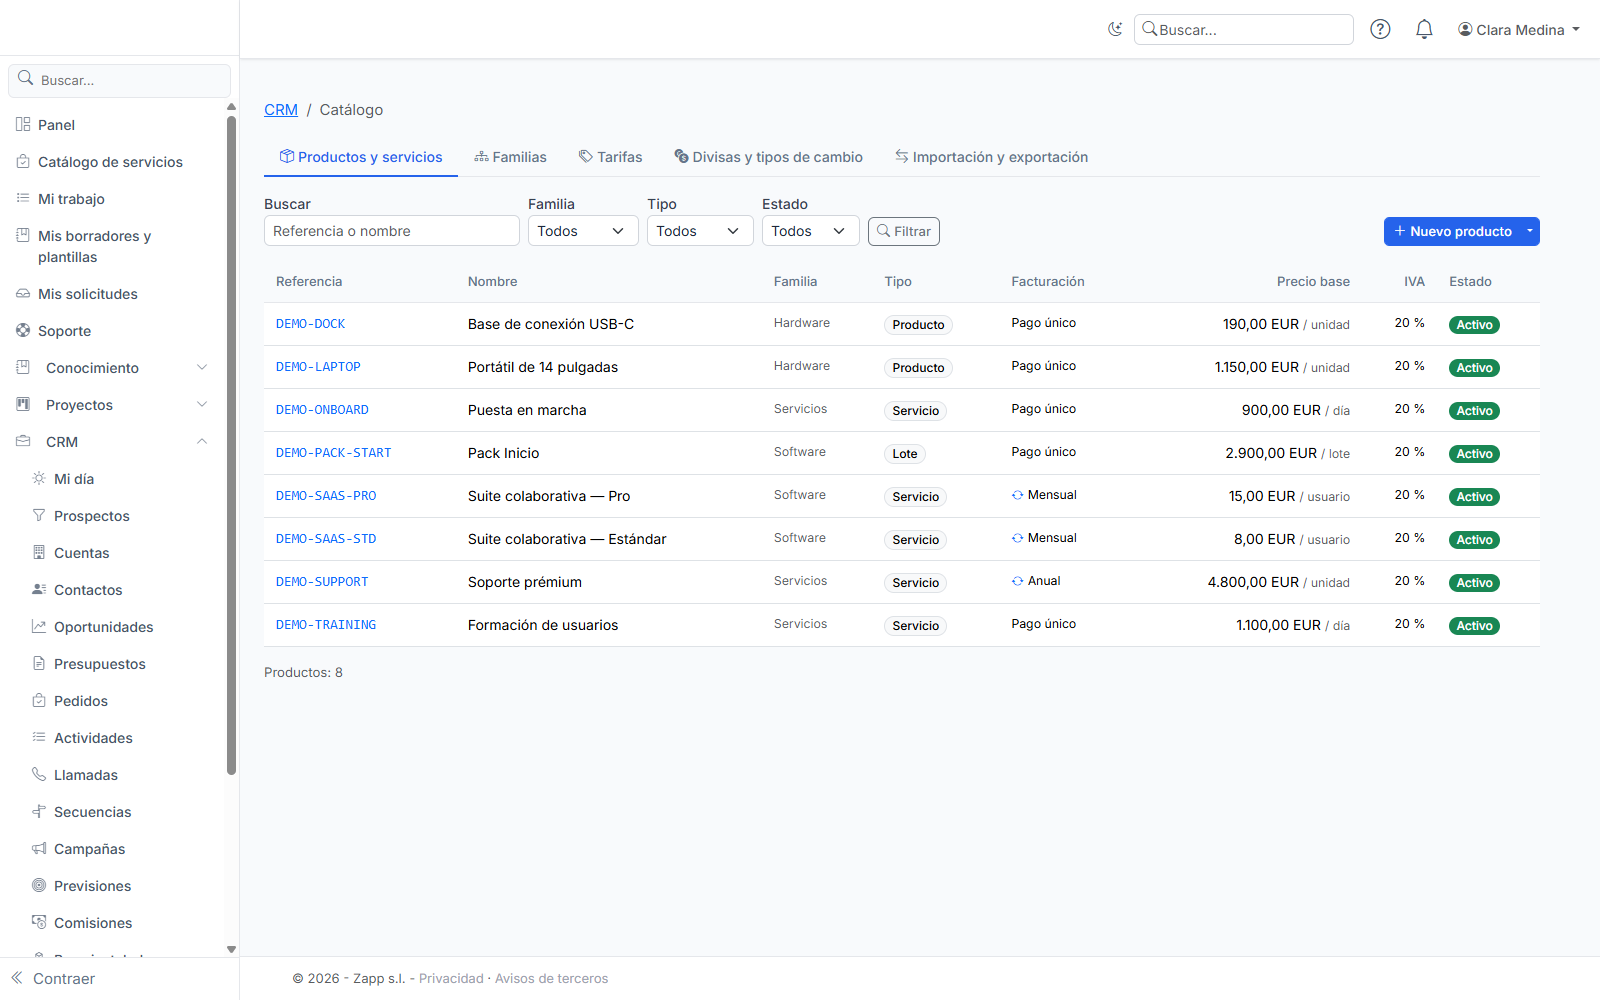Open the Tipo filter dropdown

[700, 231]
